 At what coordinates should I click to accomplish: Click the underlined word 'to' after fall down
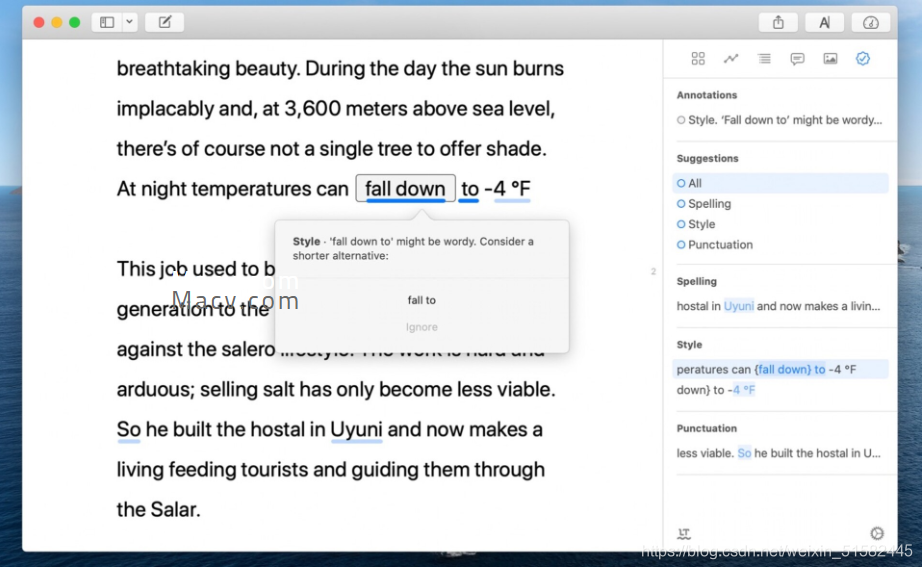point(469,189)
